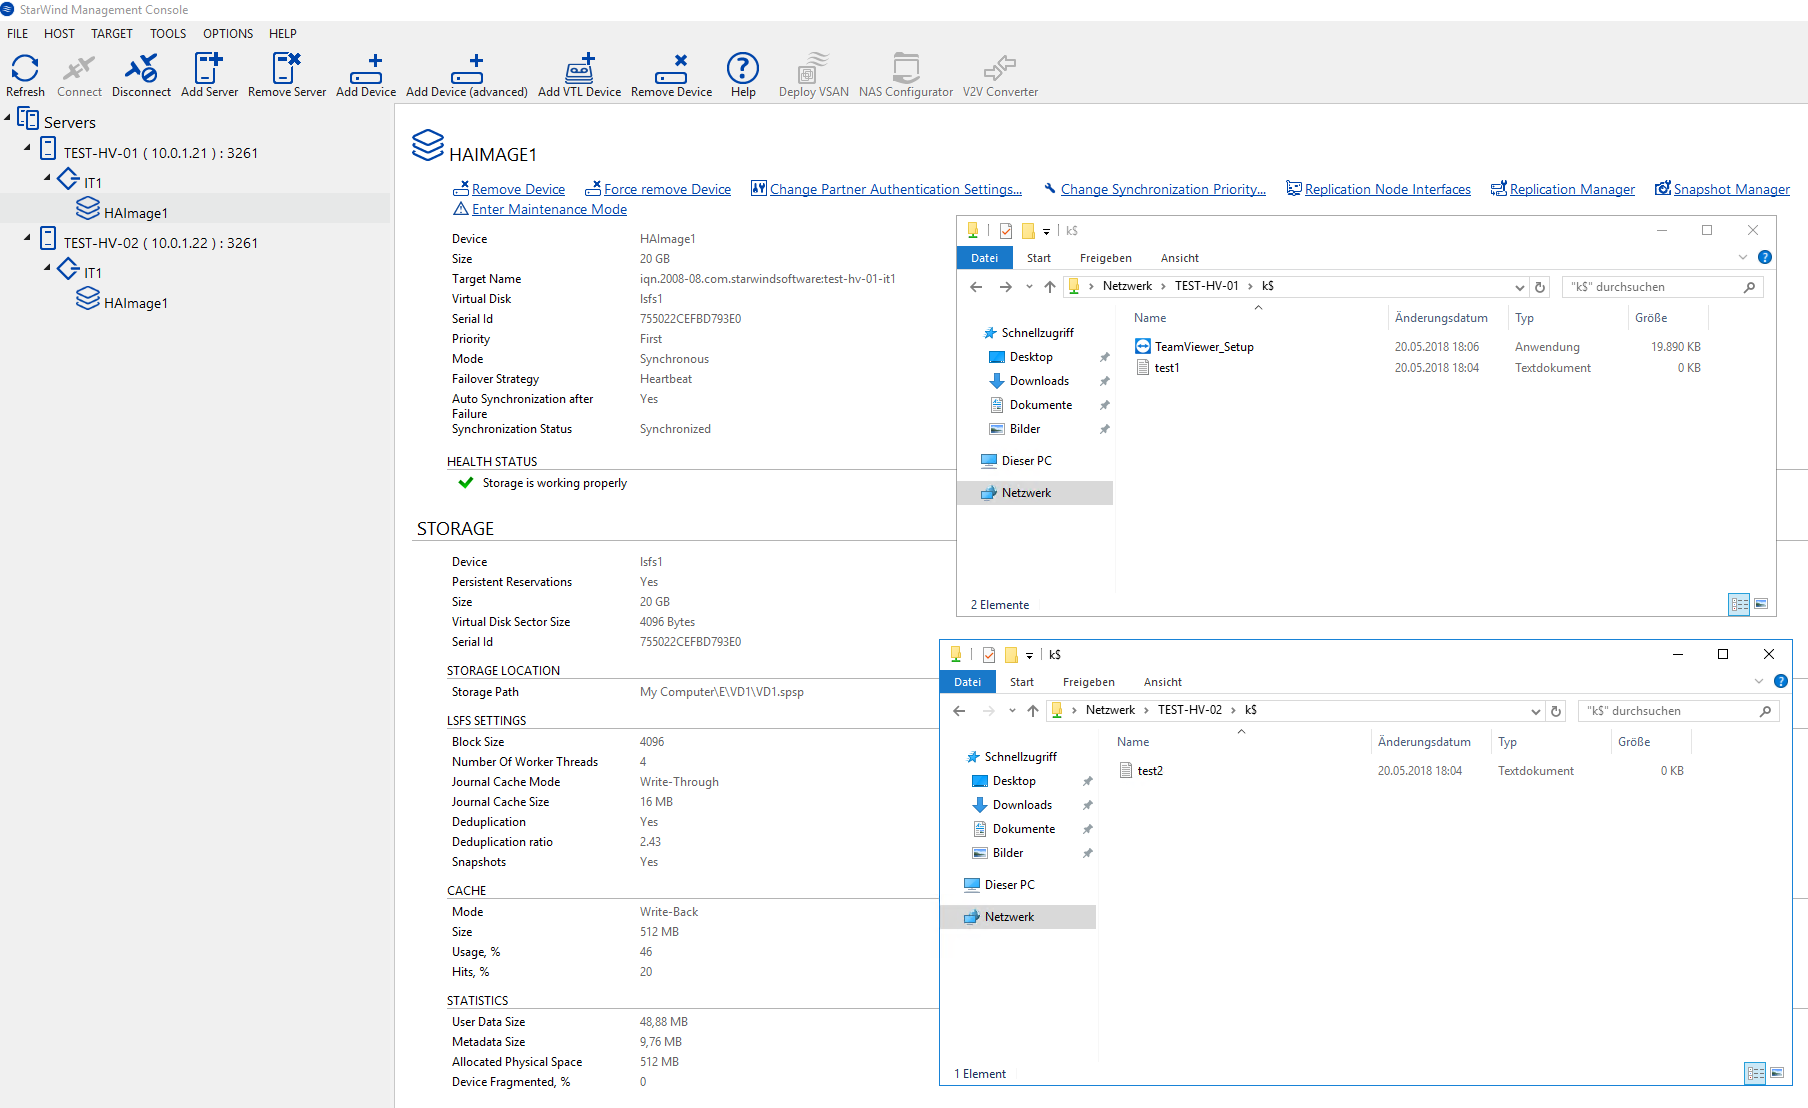Click Add Device (advanced) toolbar icon
Viewport: 1808px width, 1108px height.
(467, 75)
